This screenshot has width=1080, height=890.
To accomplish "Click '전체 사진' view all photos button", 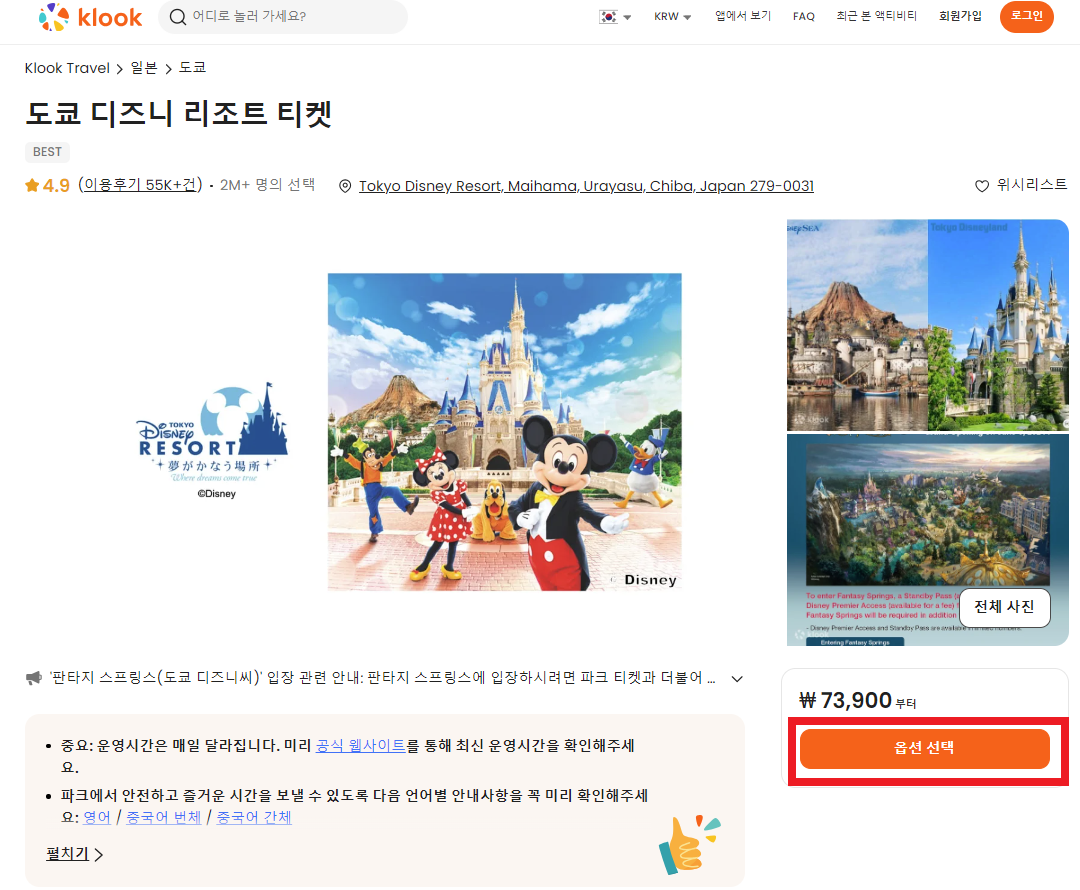I will tap(1004, 607).
